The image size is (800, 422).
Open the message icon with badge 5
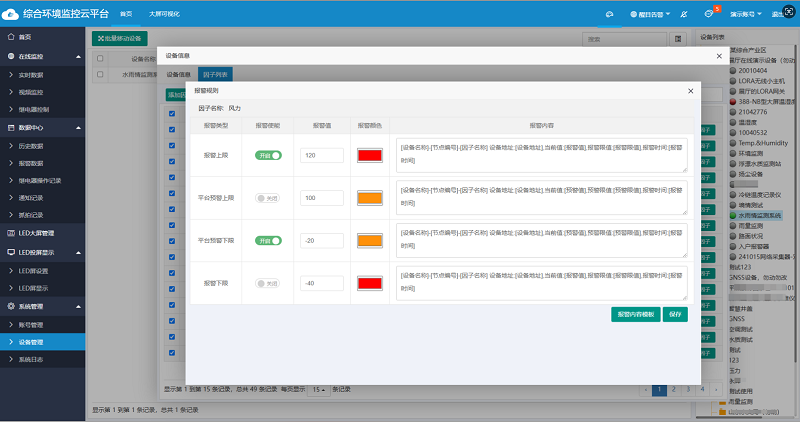[x=709, y=15]
